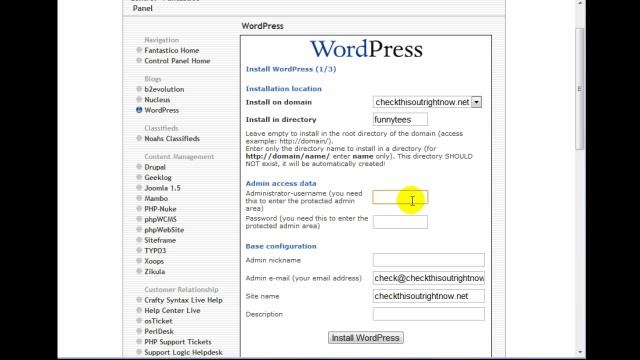Click bullet icon beside Crafty Syntax Live Help
Viewport: 640px width, 360px height.
pos(139,300)
